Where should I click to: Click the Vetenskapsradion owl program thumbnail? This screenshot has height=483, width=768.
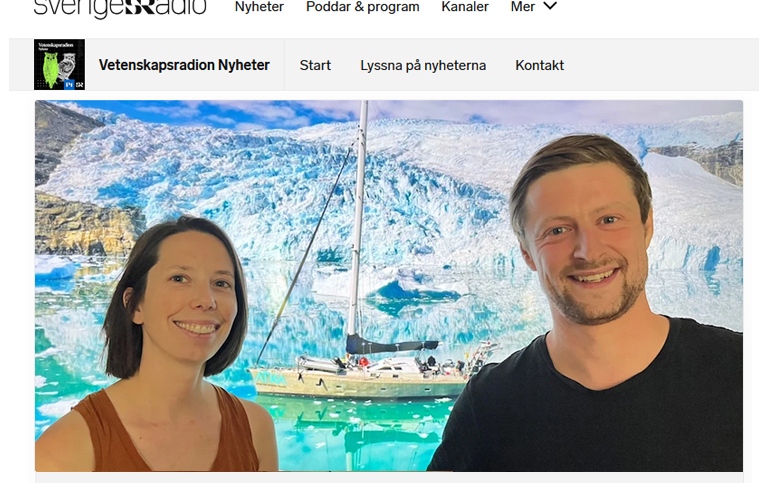pos(59,65)
